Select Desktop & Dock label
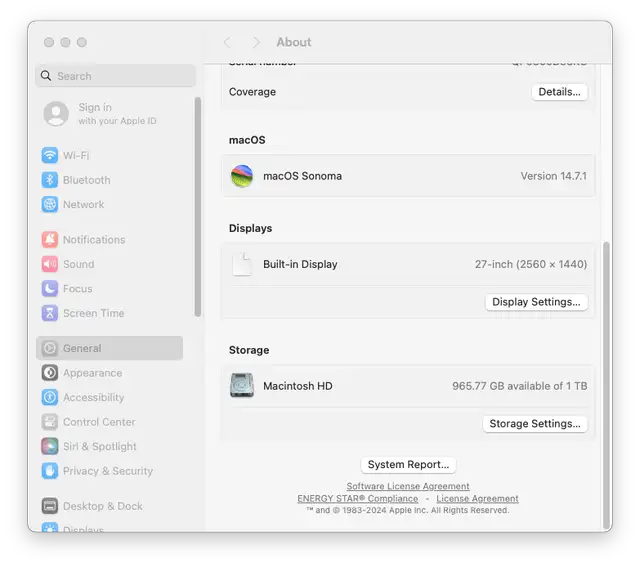Image resolution: width=640 pixels, height=566 pixels. [103, 506]
